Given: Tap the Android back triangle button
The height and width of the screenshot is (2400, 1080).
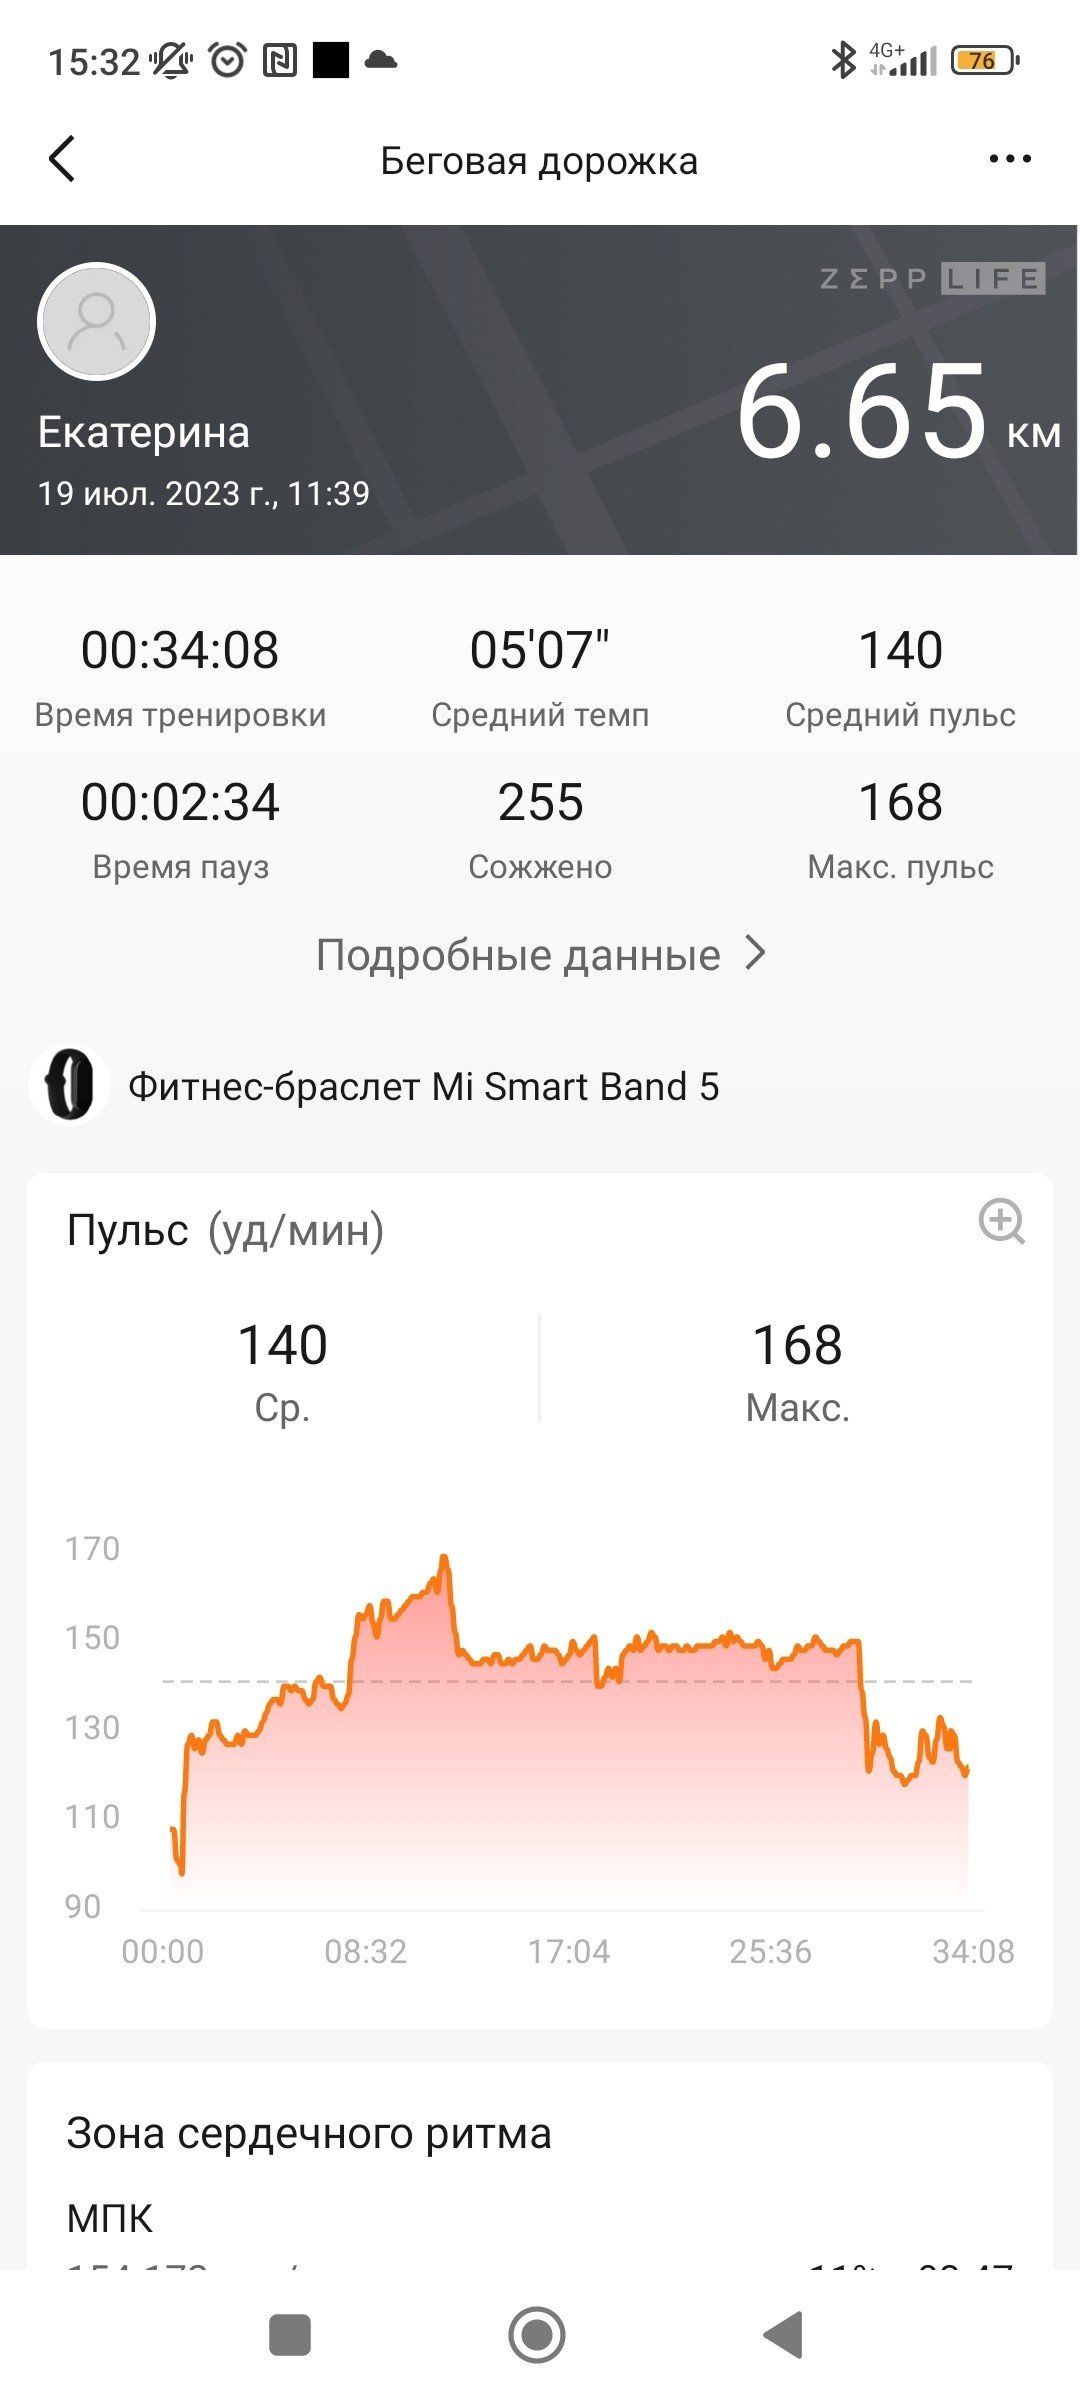Looking at the screenshot, I should [x=783, y=2335].
